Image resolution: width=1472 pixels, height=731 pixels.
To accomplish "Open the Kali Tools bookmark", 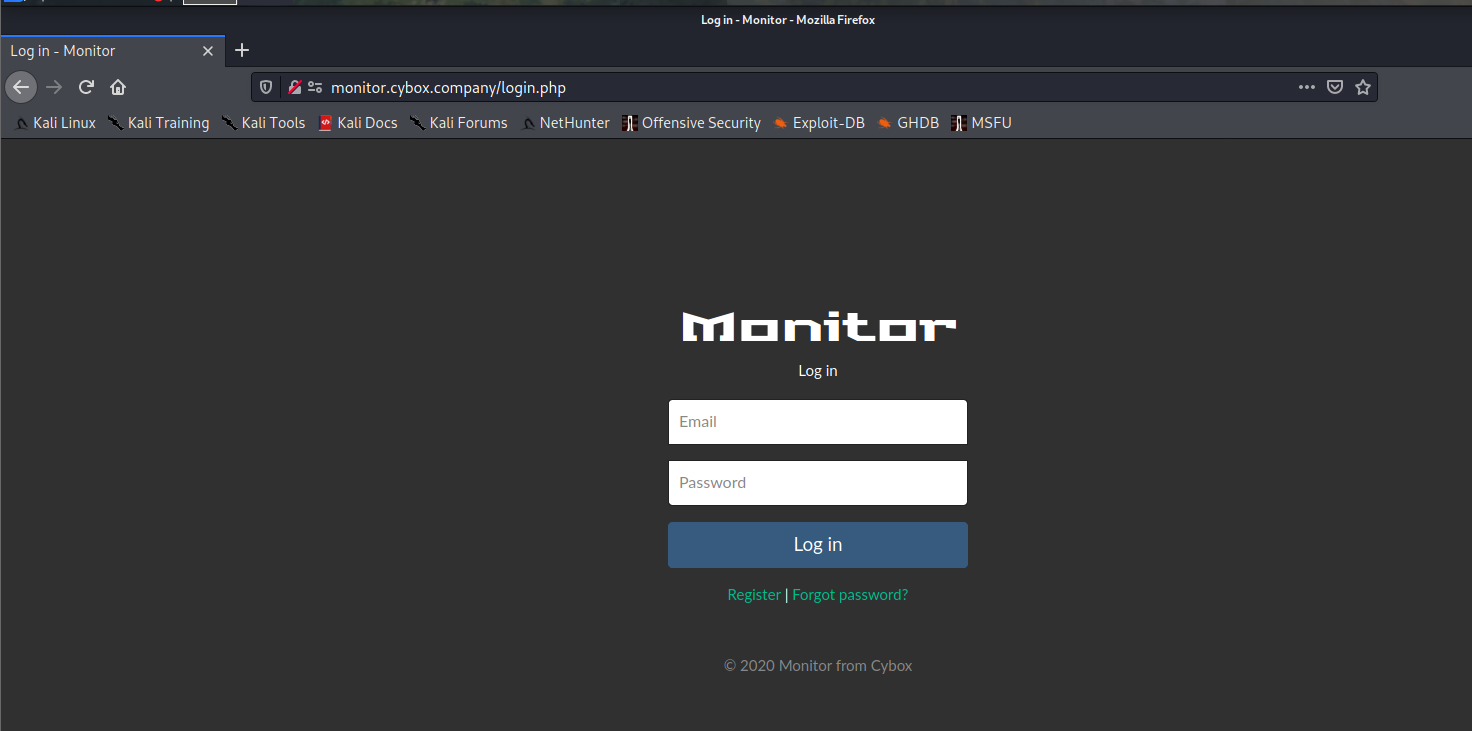I will pyautogui.click(x=264, y=123).
